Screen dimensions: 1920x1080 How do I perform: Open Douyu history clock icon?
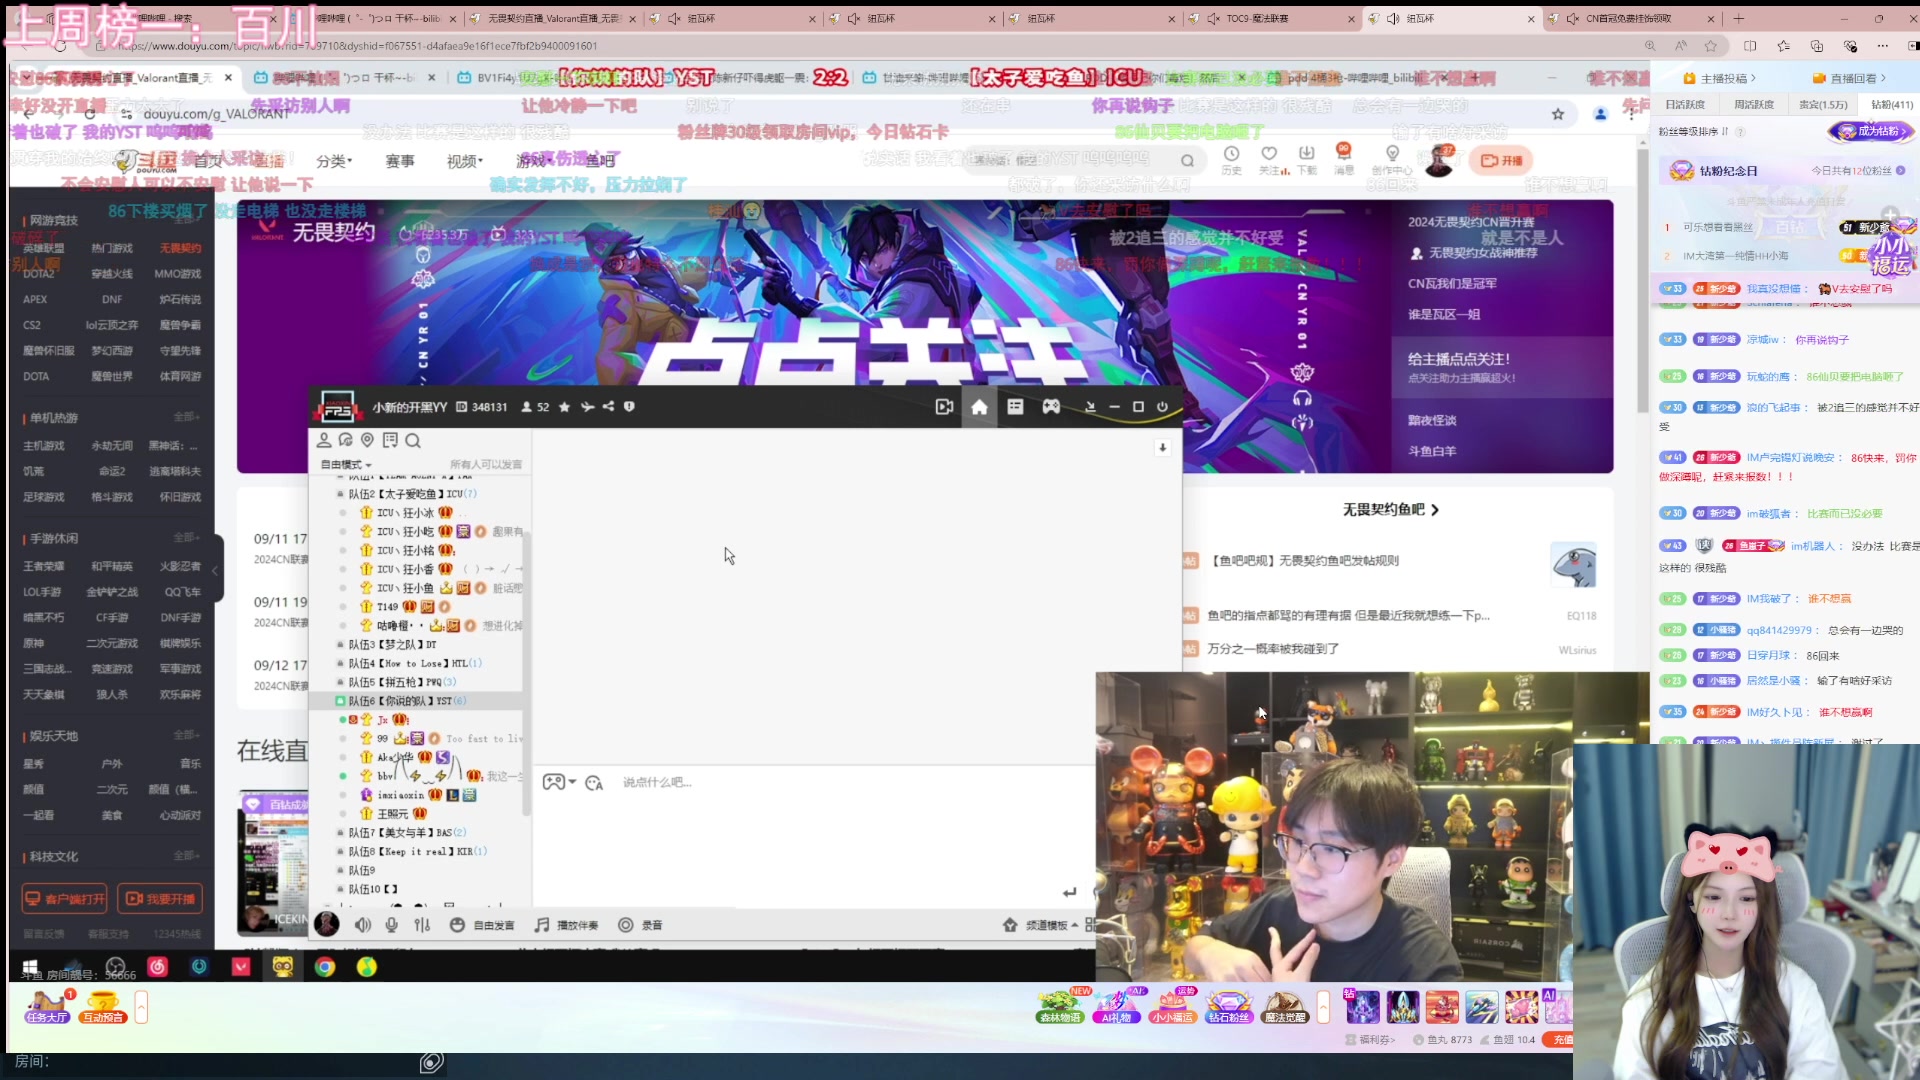tap(1232, 158)
